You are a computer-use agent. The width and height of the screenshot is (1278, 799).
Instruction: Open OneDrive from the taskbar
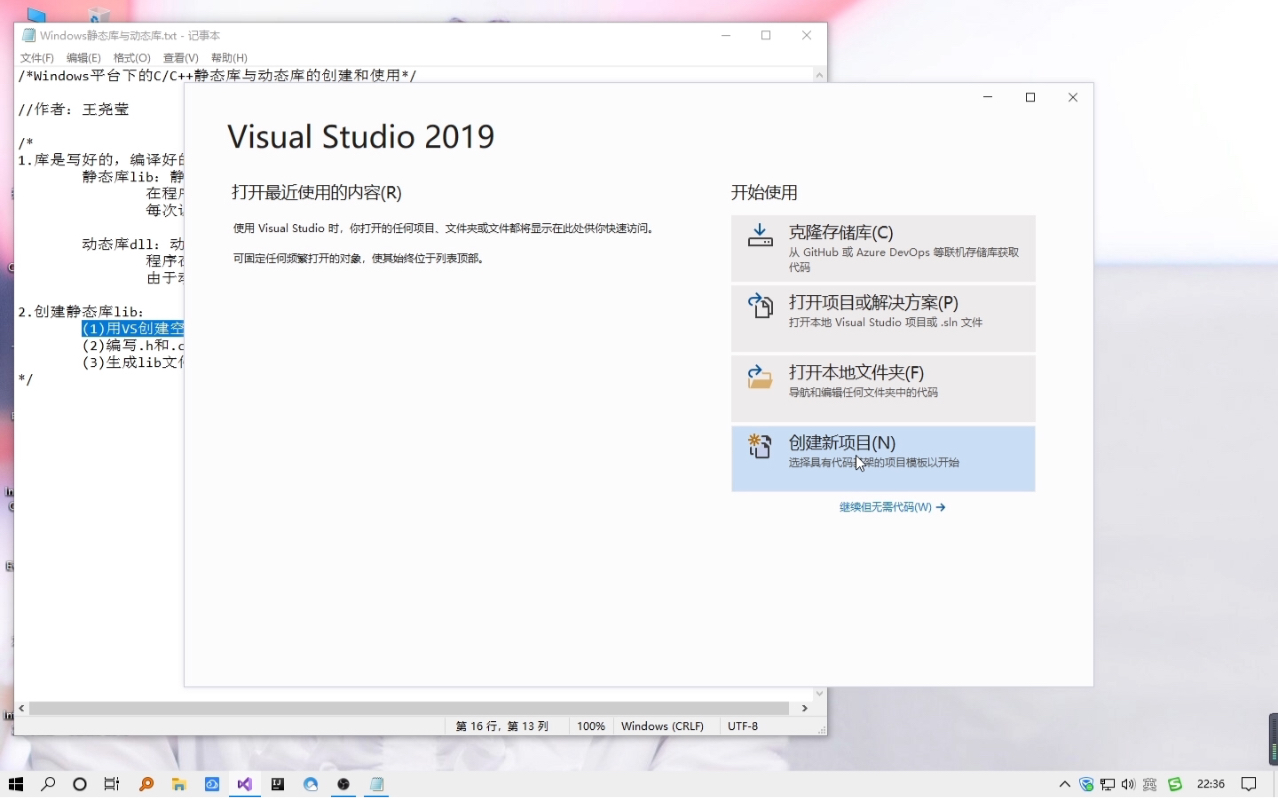tap(212, 784)
